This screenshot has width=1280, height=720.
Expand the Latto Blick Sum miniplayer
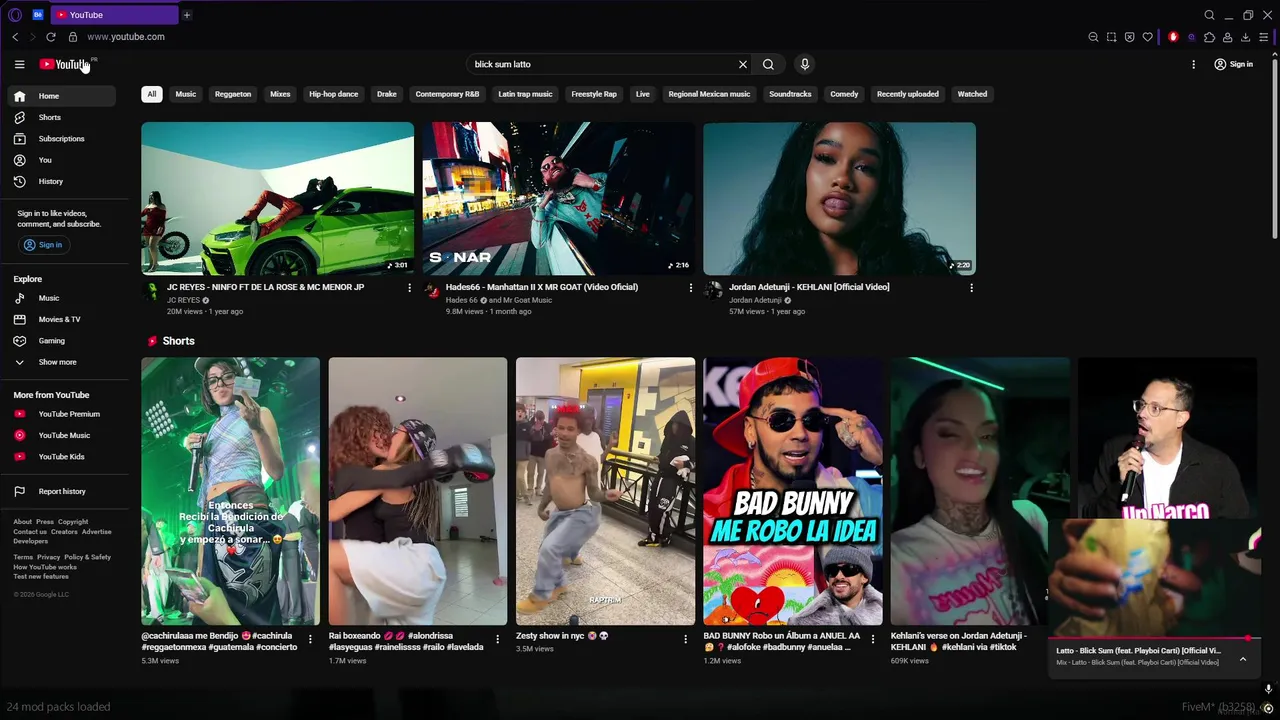[1243, 659]
